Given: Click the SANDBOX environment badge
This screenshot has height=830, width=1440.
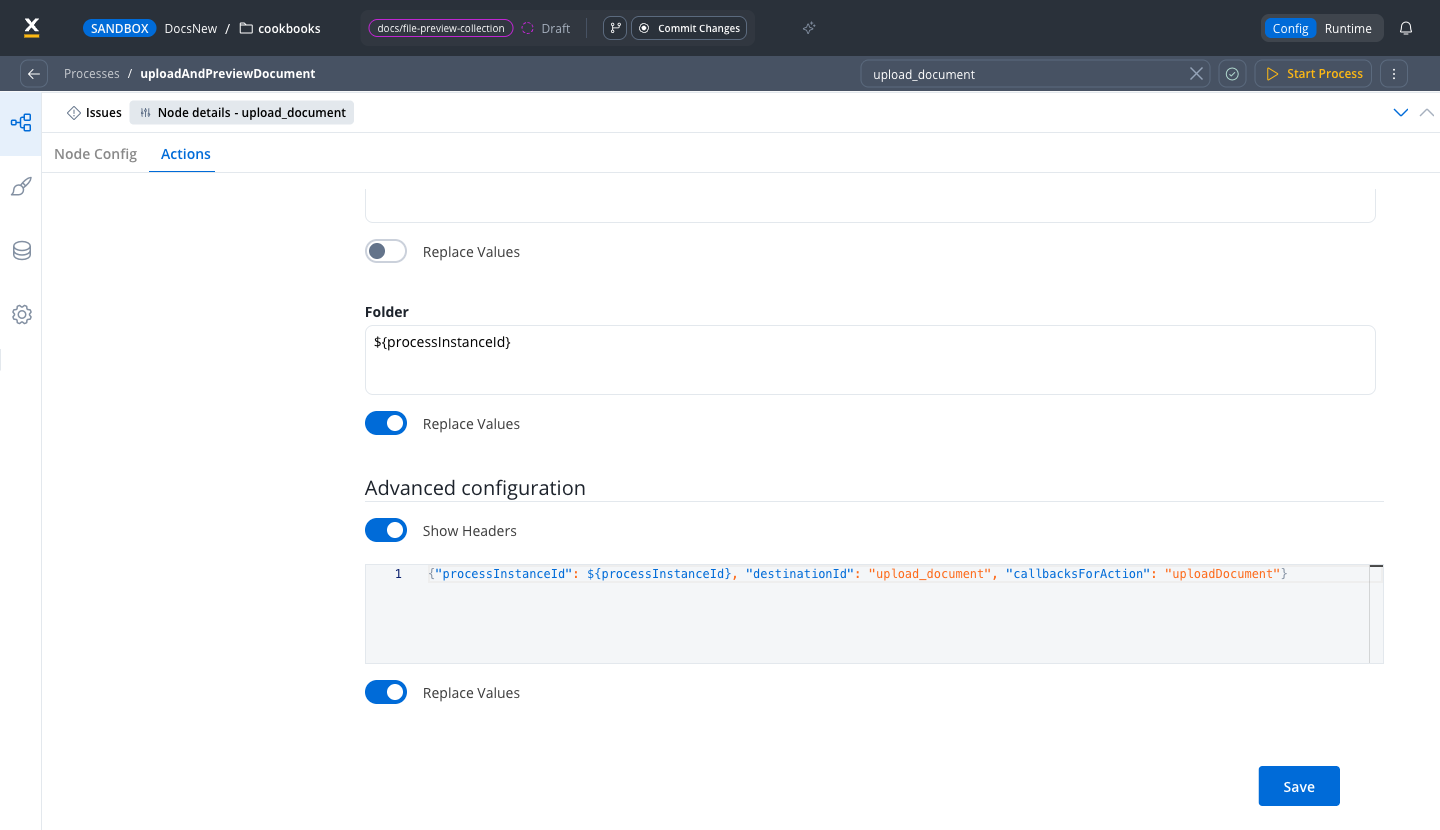Looking at the screenshot, I should pyautogui.click(x=119, y=28).
